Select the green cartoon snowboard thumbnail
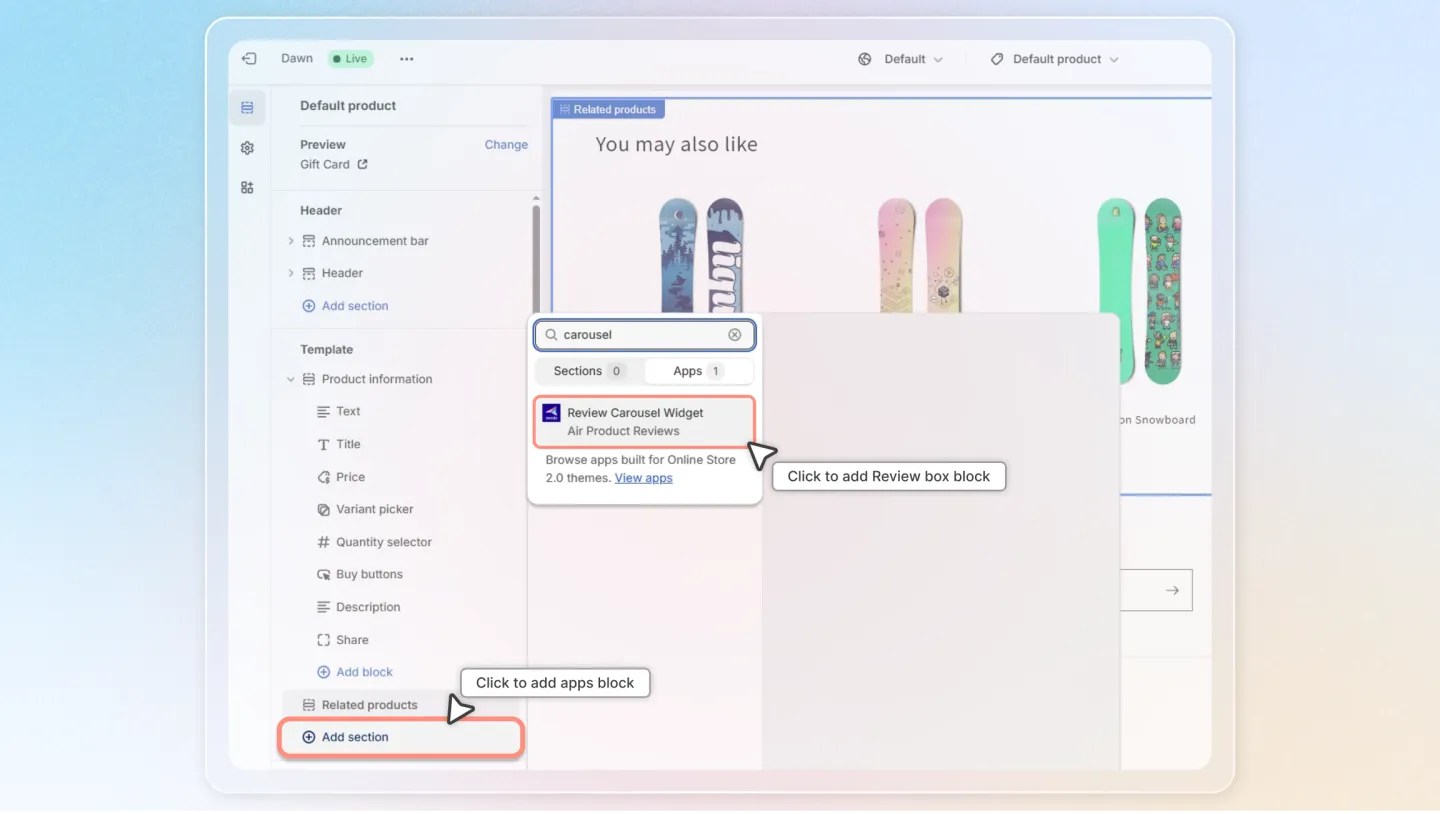The width and height of the screenshot is (1440, 814). tap(1140, 290)
